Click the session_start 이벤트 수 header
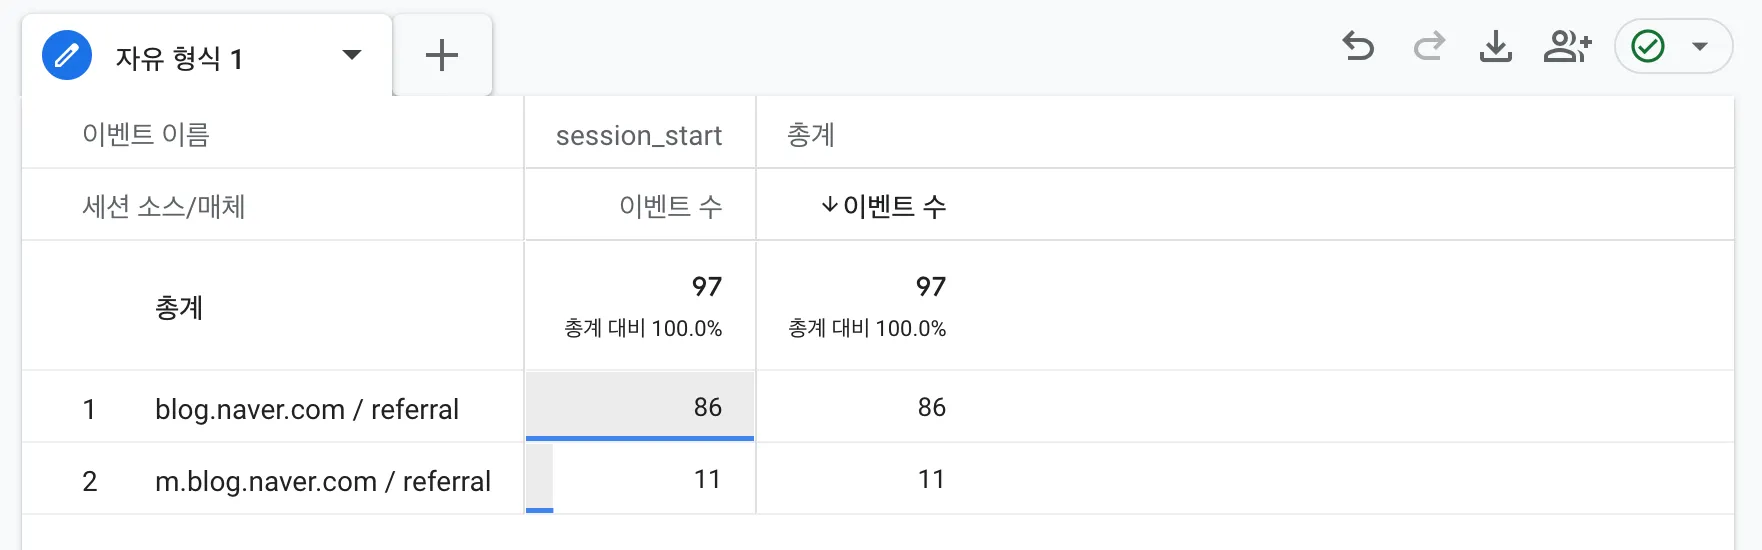This screenshot has width=1762, height=550. (x=670, y=206)
